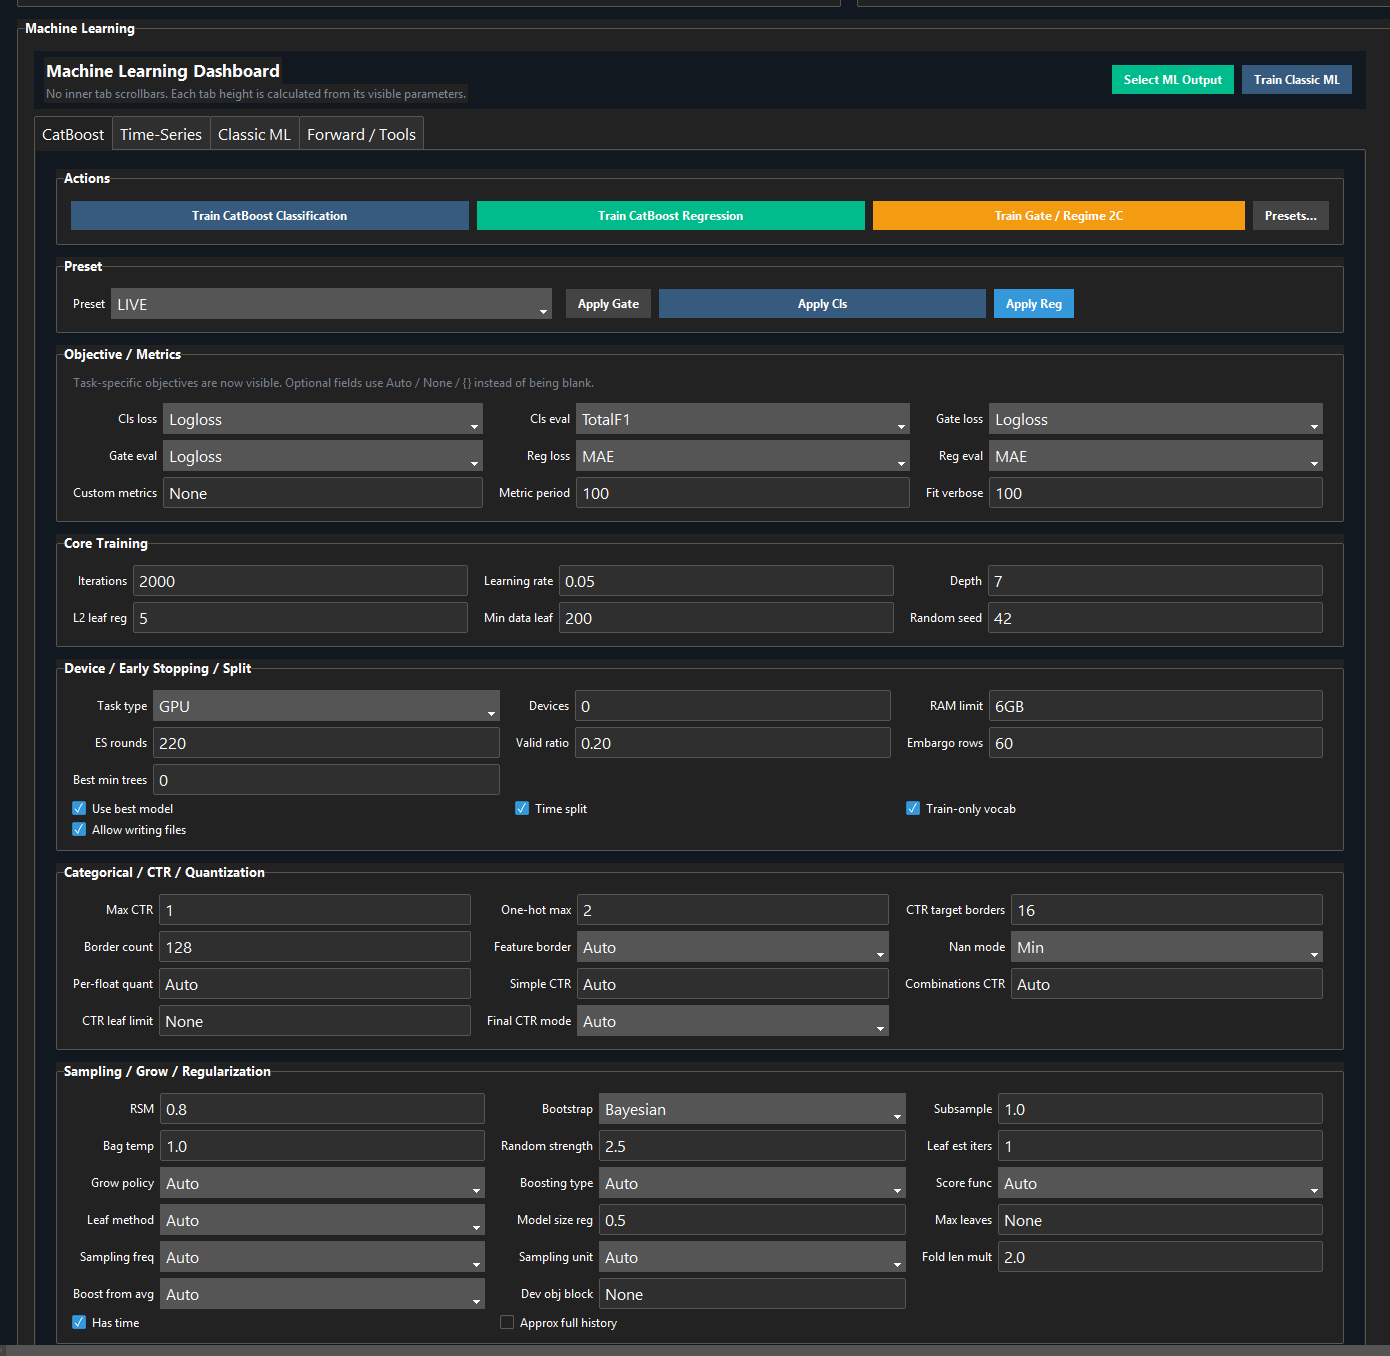Toggle the Time split checkbox

[x=522, y=808]
